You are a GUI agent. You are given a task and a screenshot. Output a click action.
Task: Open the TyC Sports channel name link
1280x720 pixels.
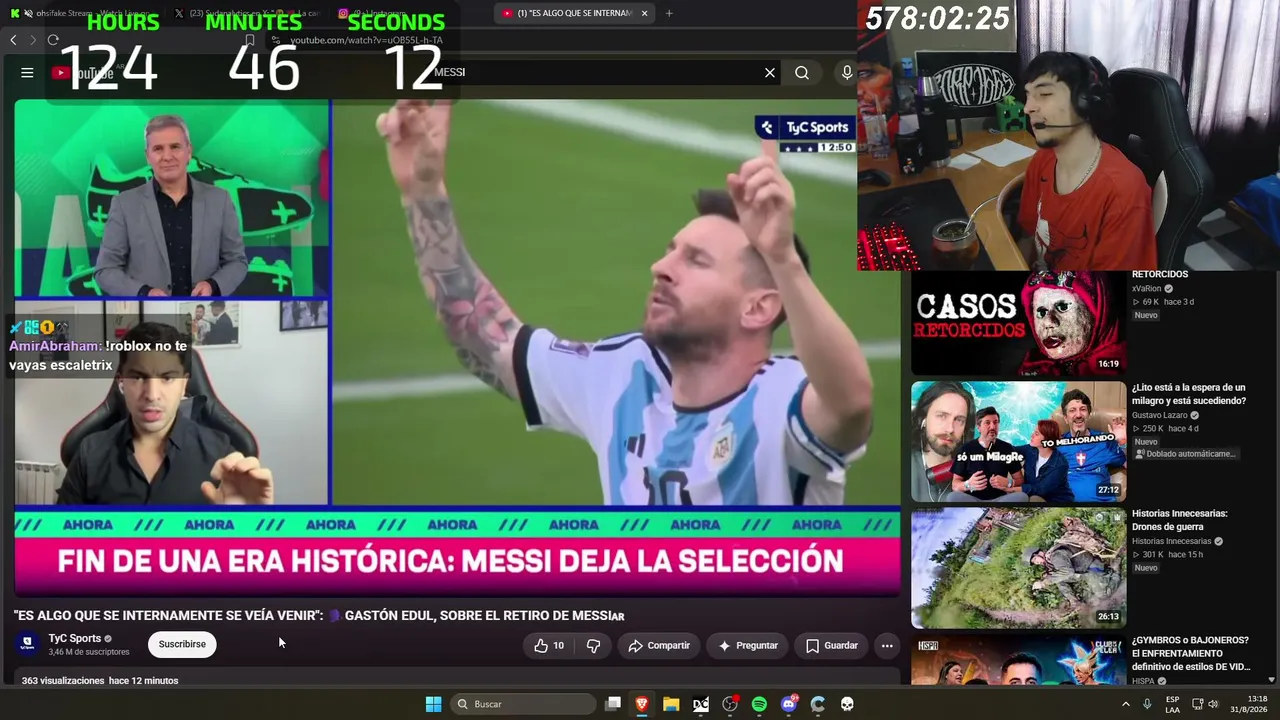[75, 638]
